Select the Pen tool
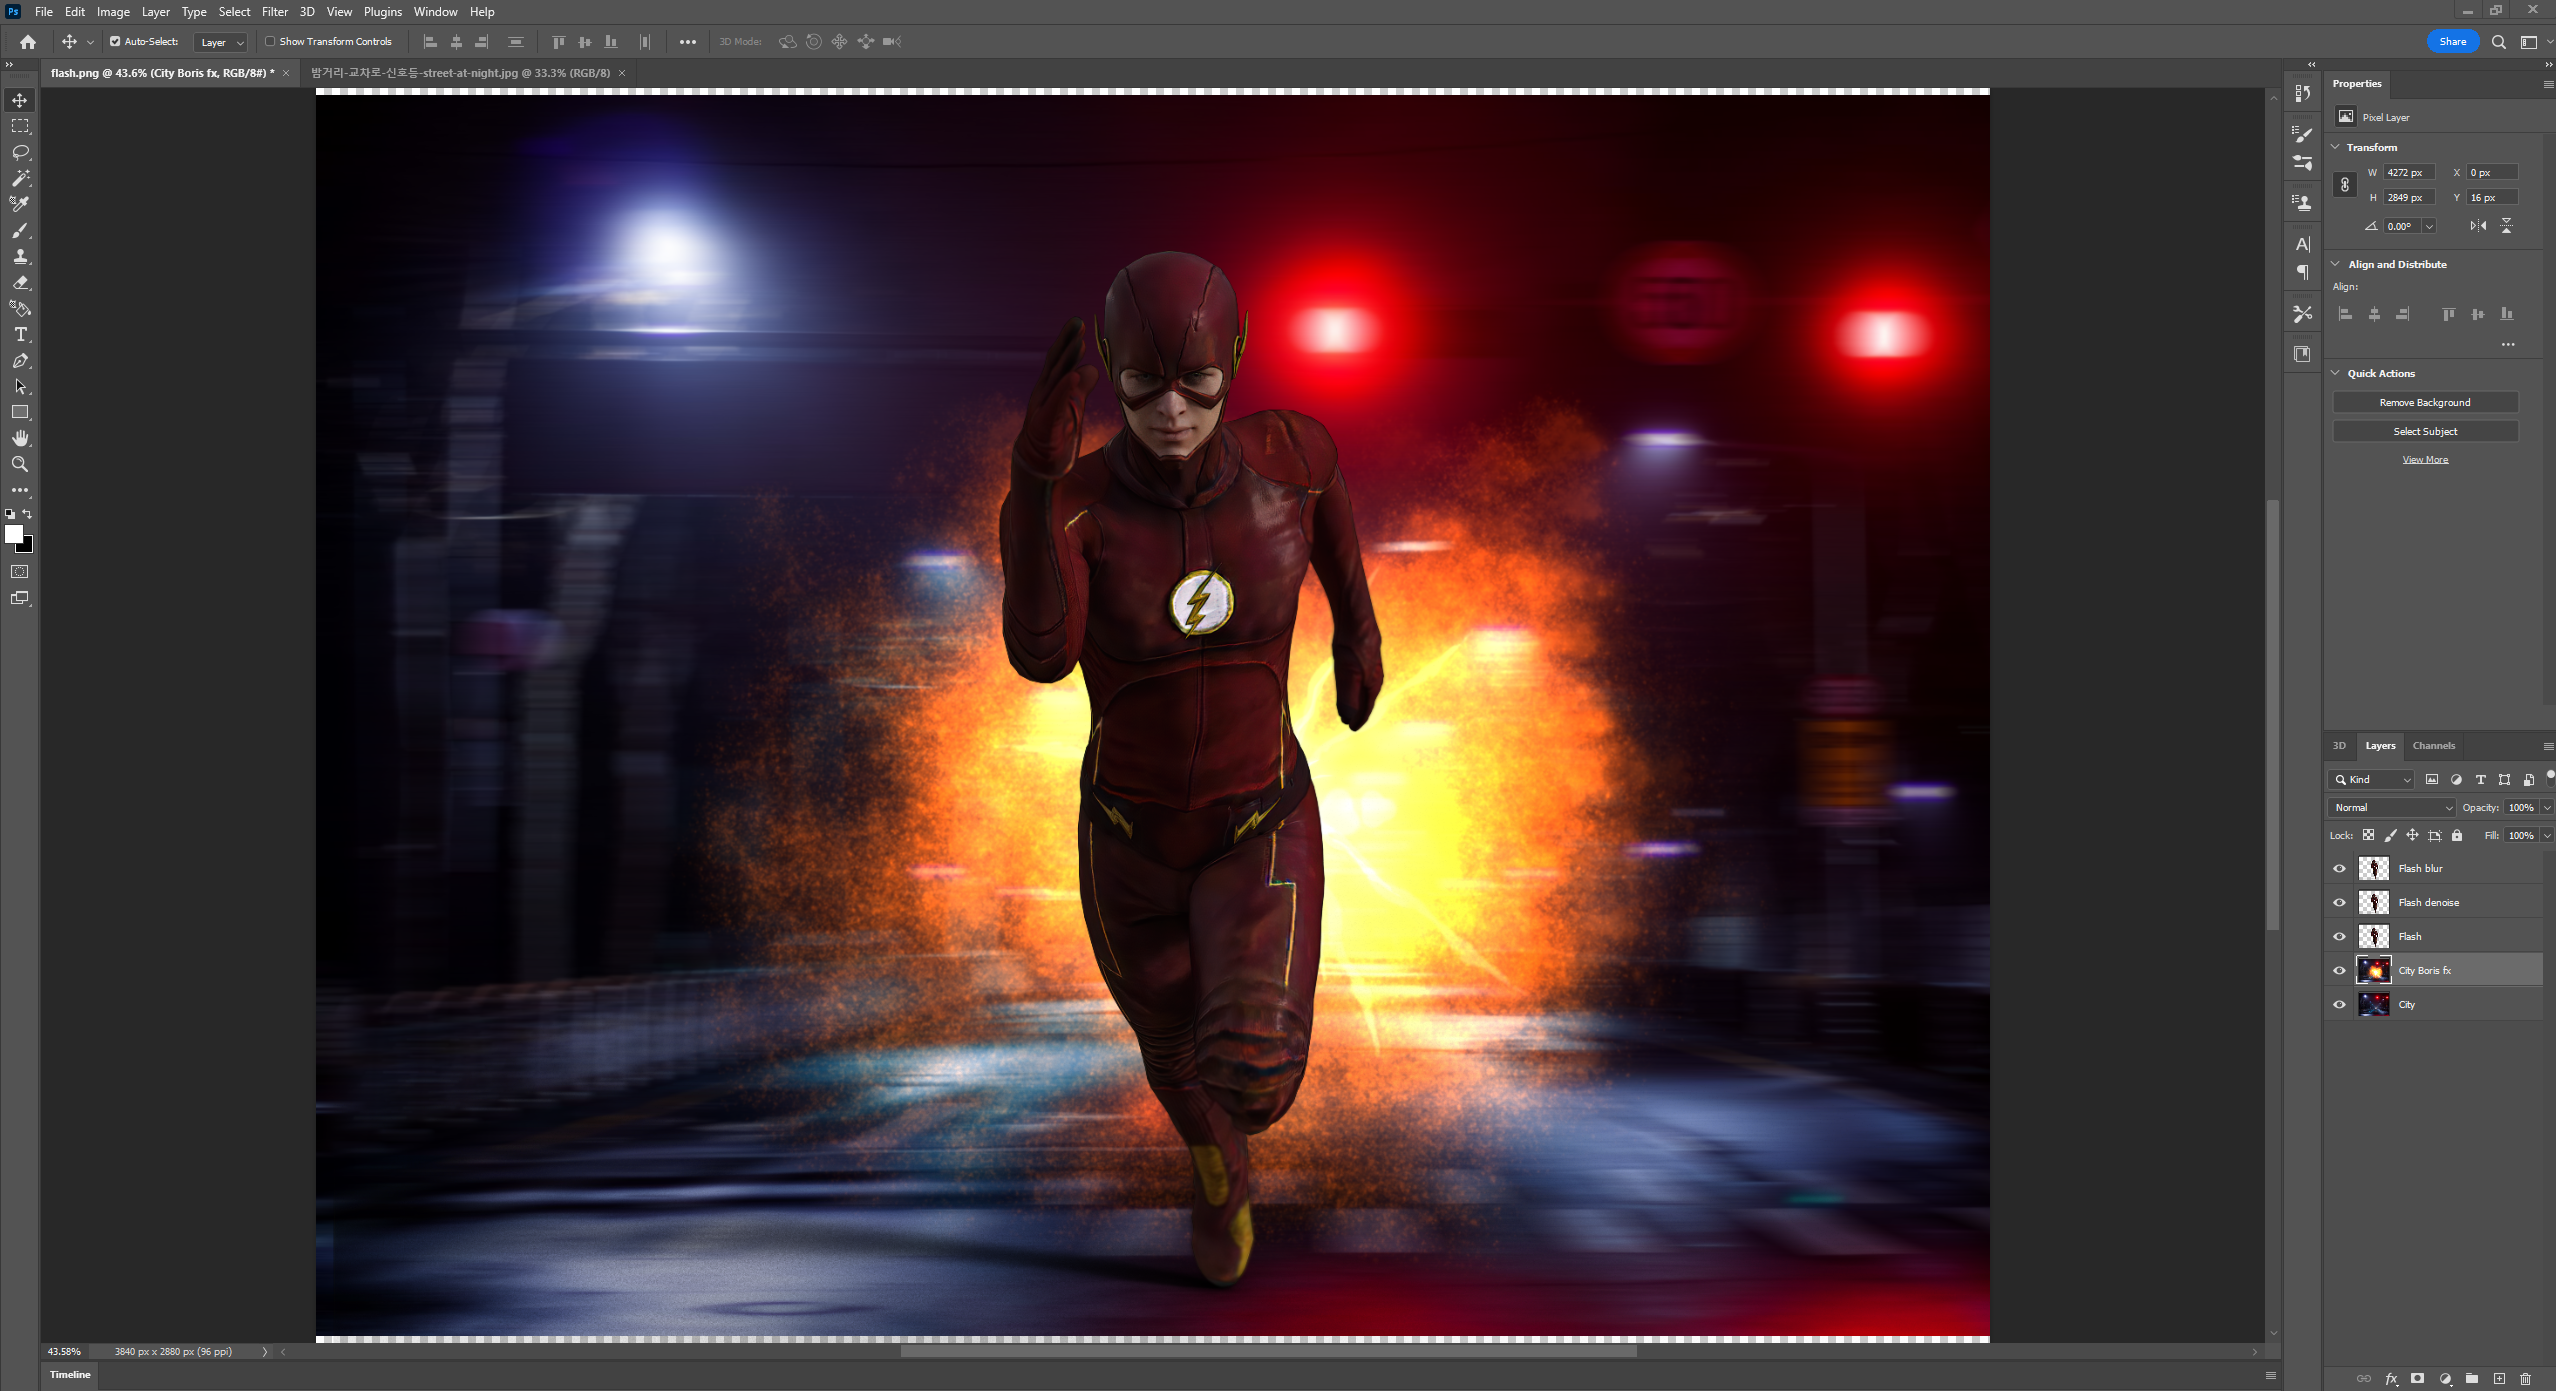 [x=20, y=360]
